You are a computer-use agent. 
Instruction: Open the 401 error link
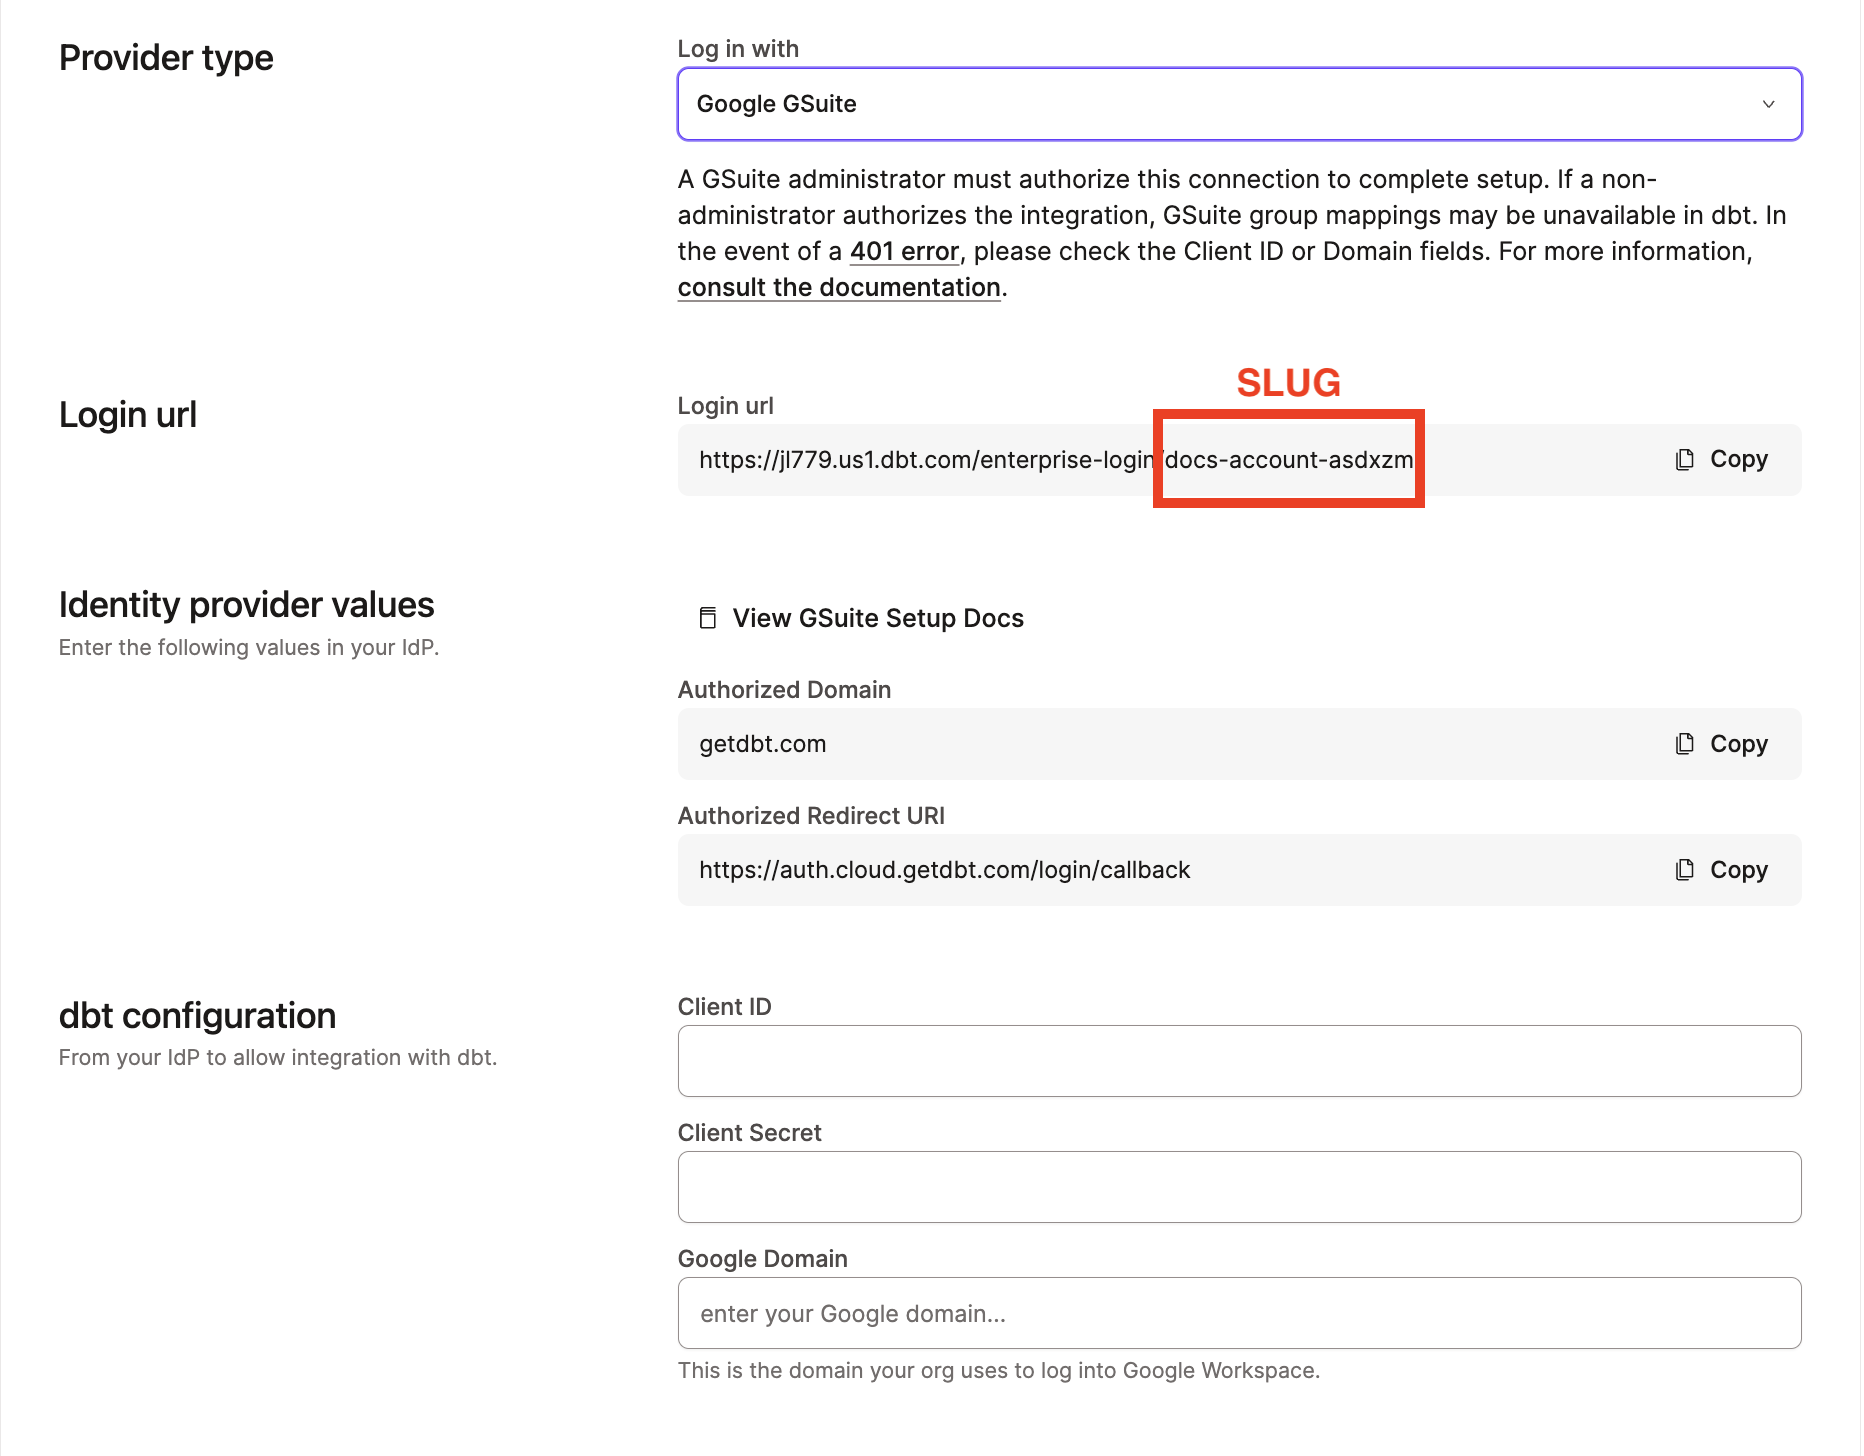(x=902, y=251)
